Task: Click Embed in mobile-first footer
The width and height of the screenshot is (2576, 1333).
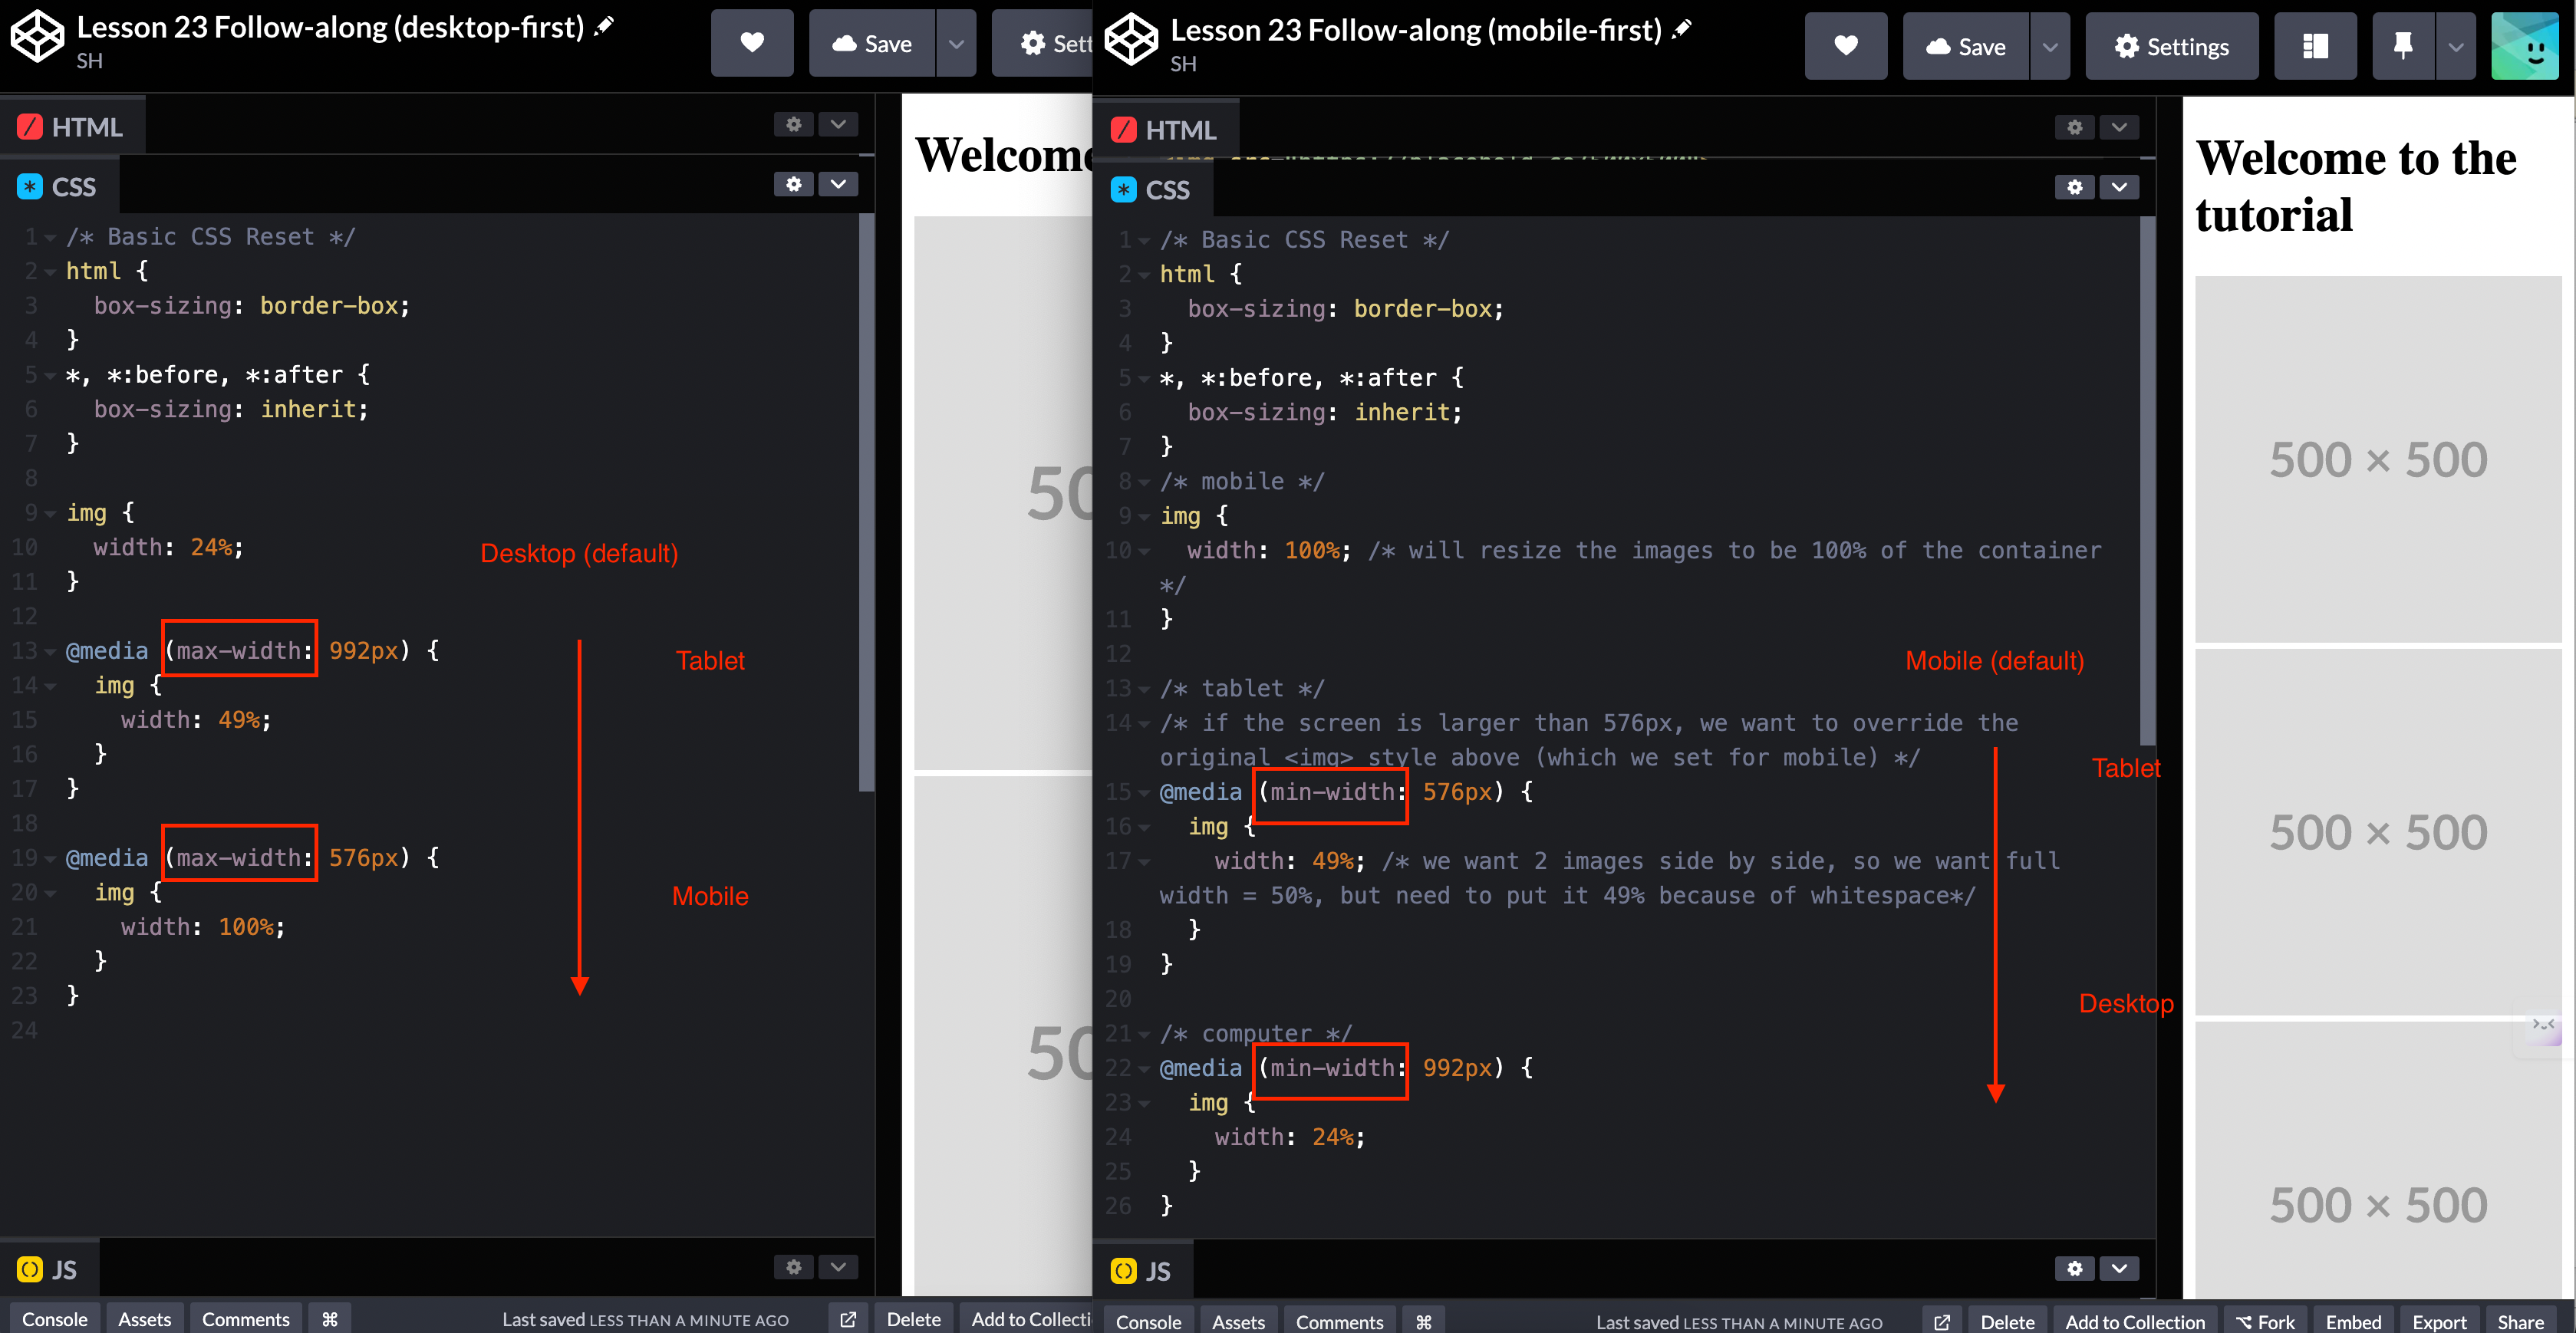Action: tap(2354, 1321)
